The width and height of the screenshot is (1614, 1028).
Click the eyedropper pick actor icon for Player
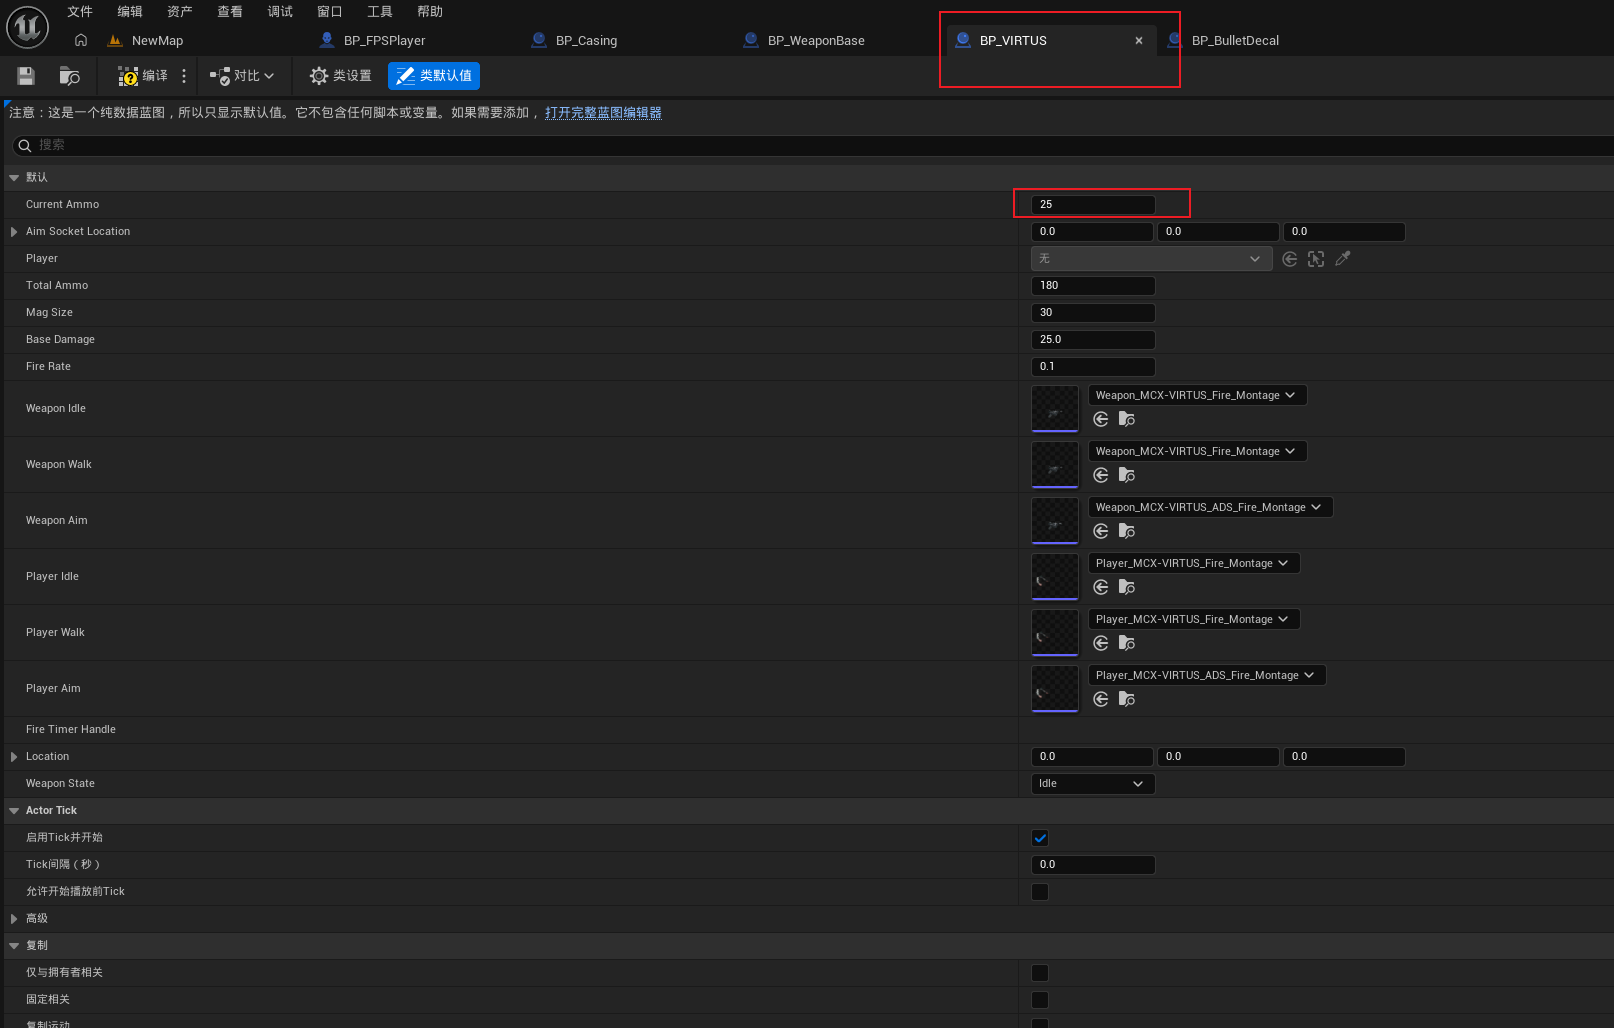(x=1343, y=259)
